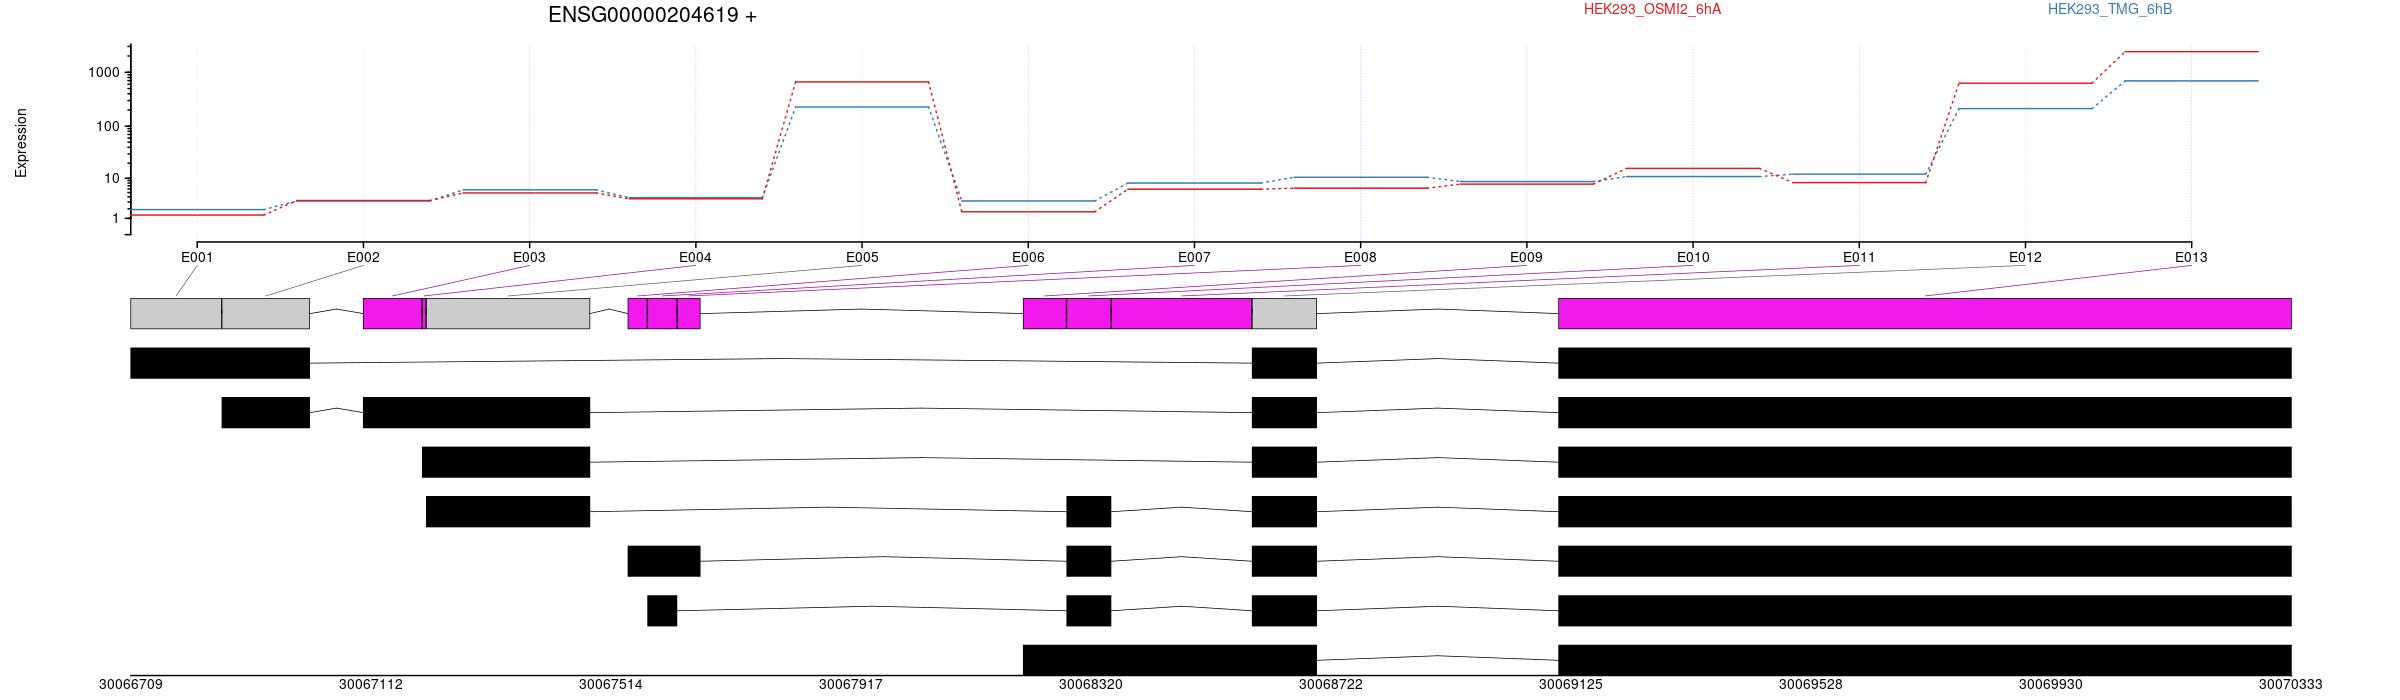Click the small black exon of sixth transcript

(662, 611)
